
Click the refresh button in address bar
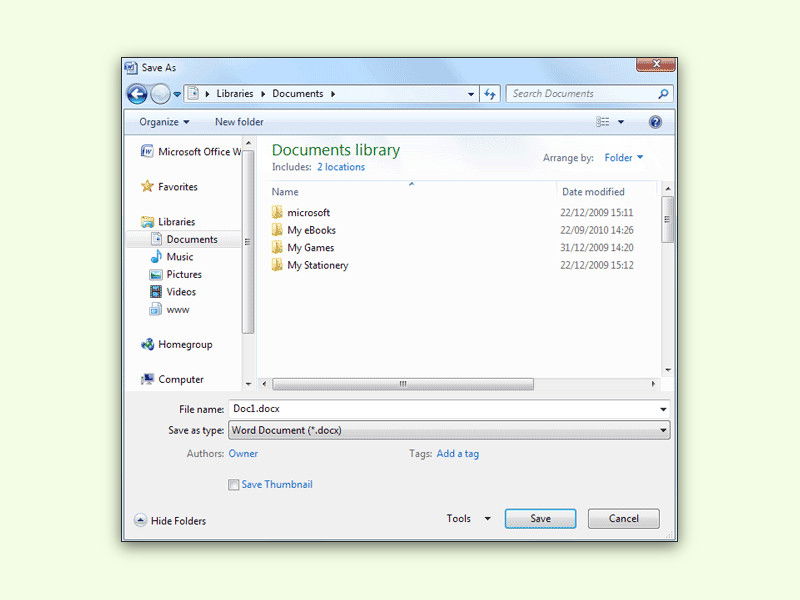coord(490,94)
